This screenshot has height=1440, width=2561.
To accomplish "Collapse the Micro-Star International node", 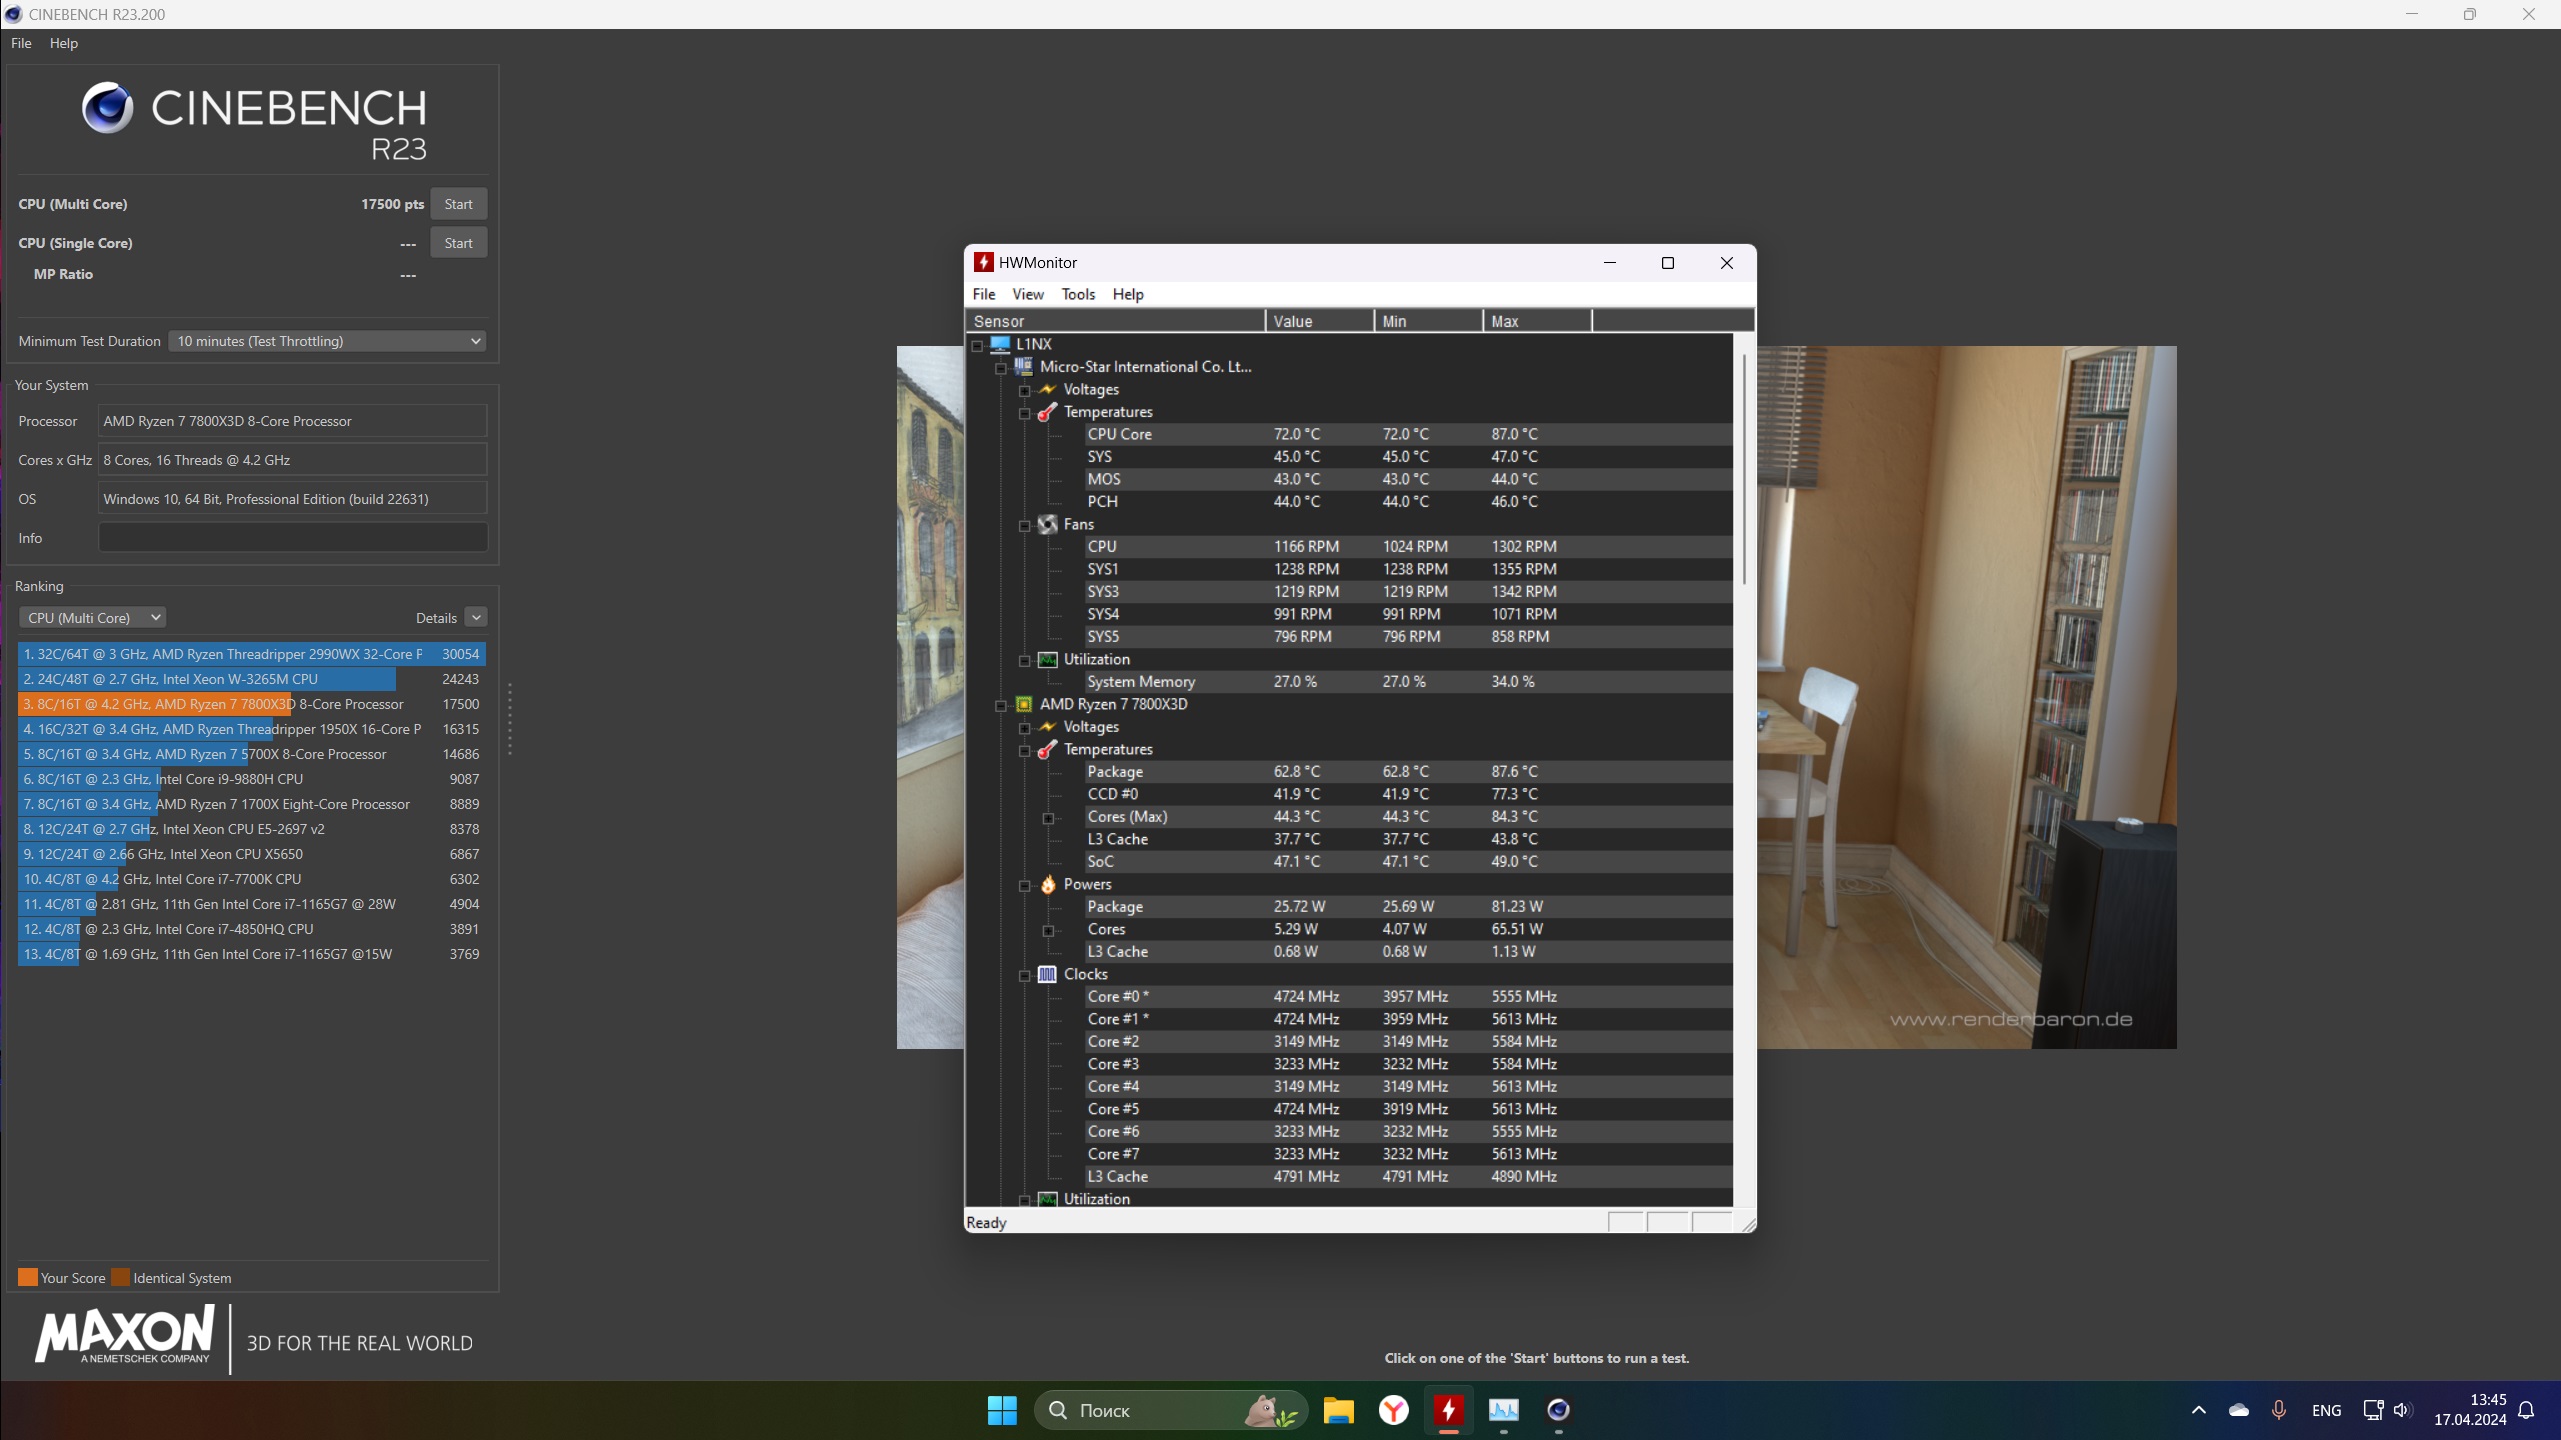I will 1000,368.
